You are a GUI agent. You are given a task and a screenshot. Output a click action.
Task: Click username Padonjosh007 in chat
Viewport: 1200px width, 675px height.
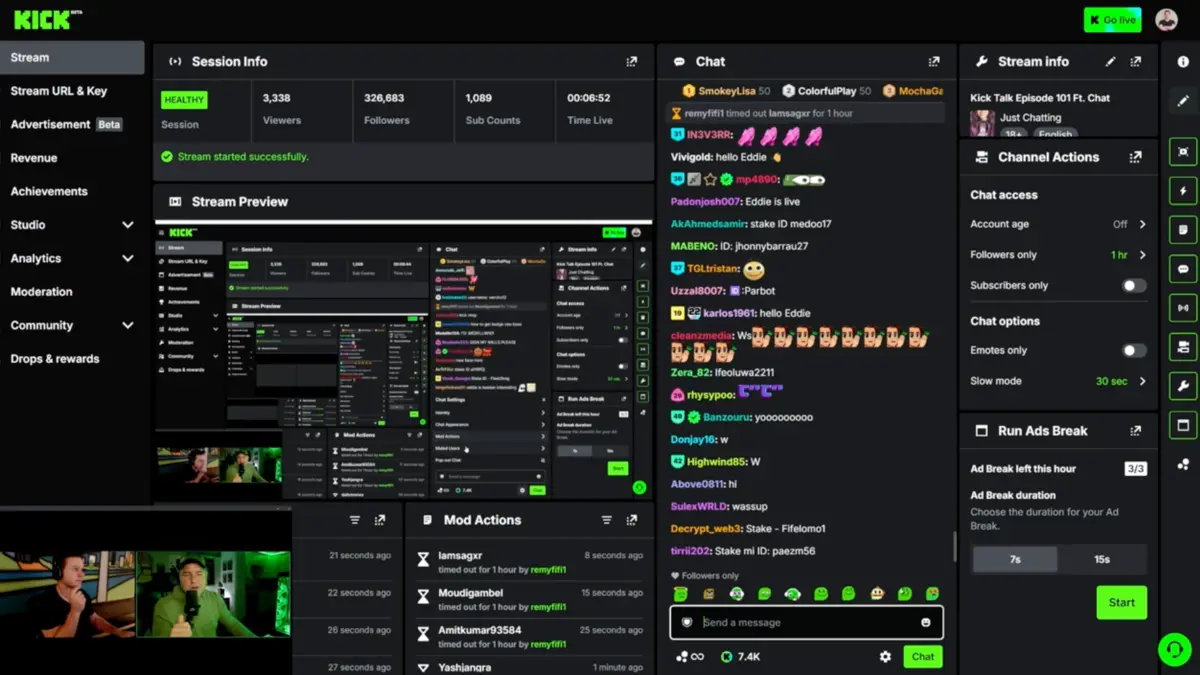pyautogui.click(x=705, y=202)
